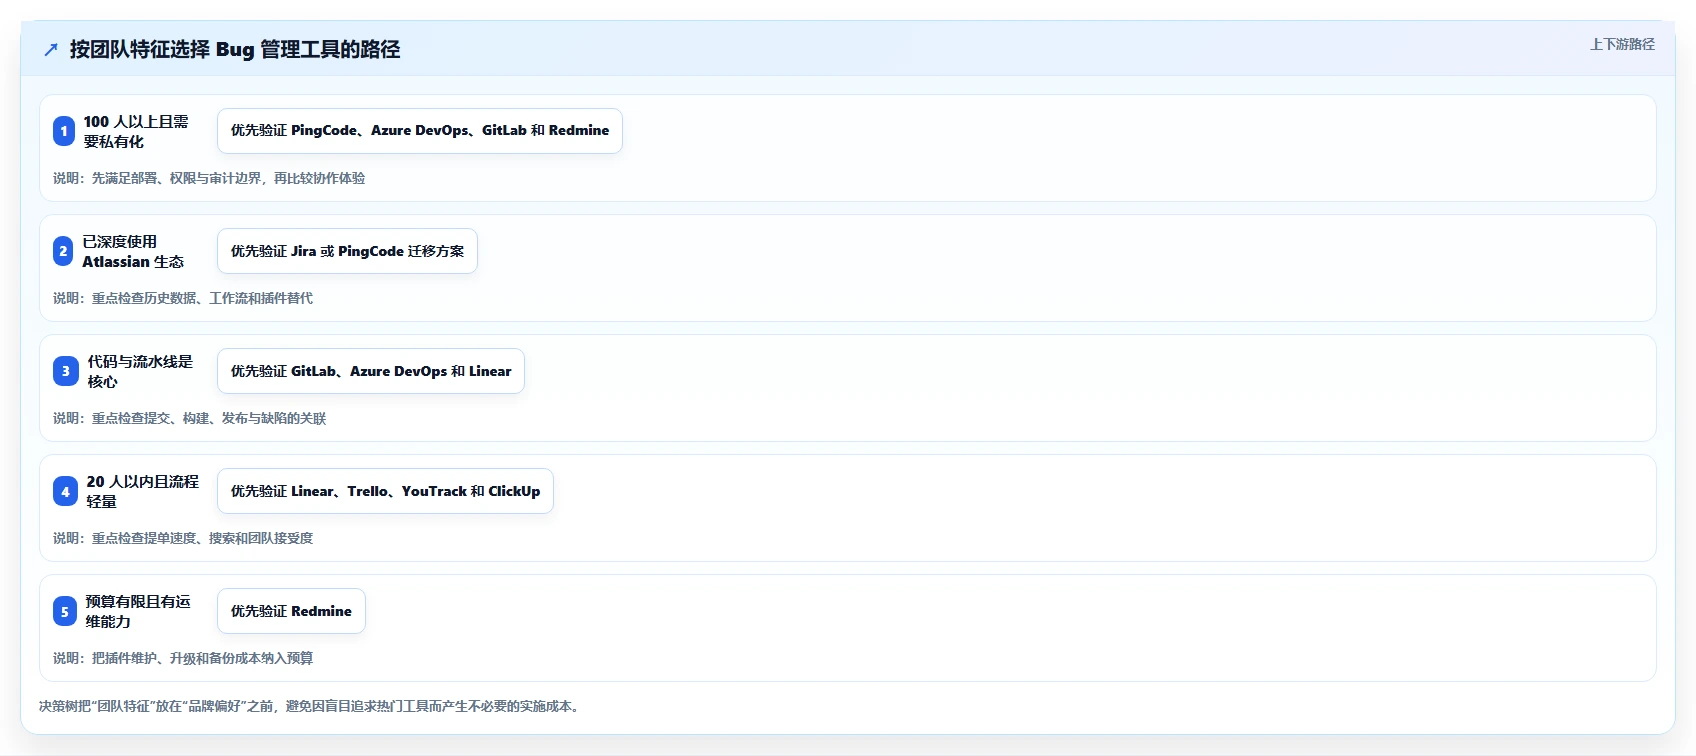Viewport: 1696px width, 756px height.
Task: Click the 优先验证 Jira 或 PingCode 迁移方案 box
Action: tap(347, 251)
